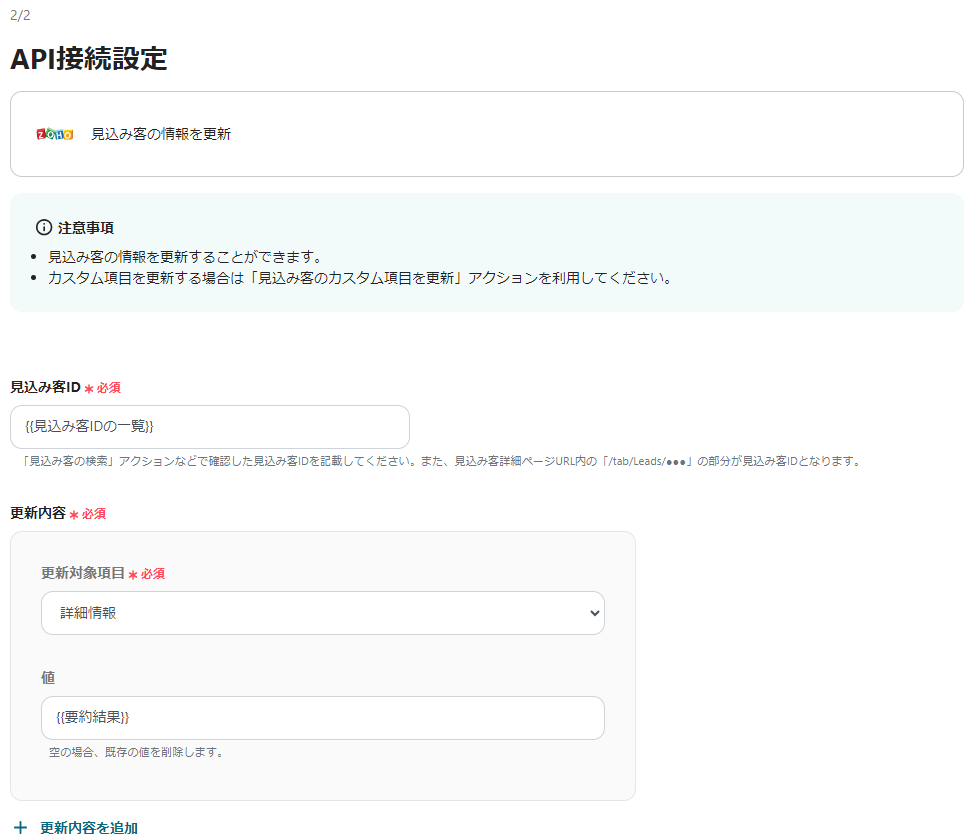Click the 2/2 step indicator
Screen dimensions: 978x839
click(x=20, y=15)
